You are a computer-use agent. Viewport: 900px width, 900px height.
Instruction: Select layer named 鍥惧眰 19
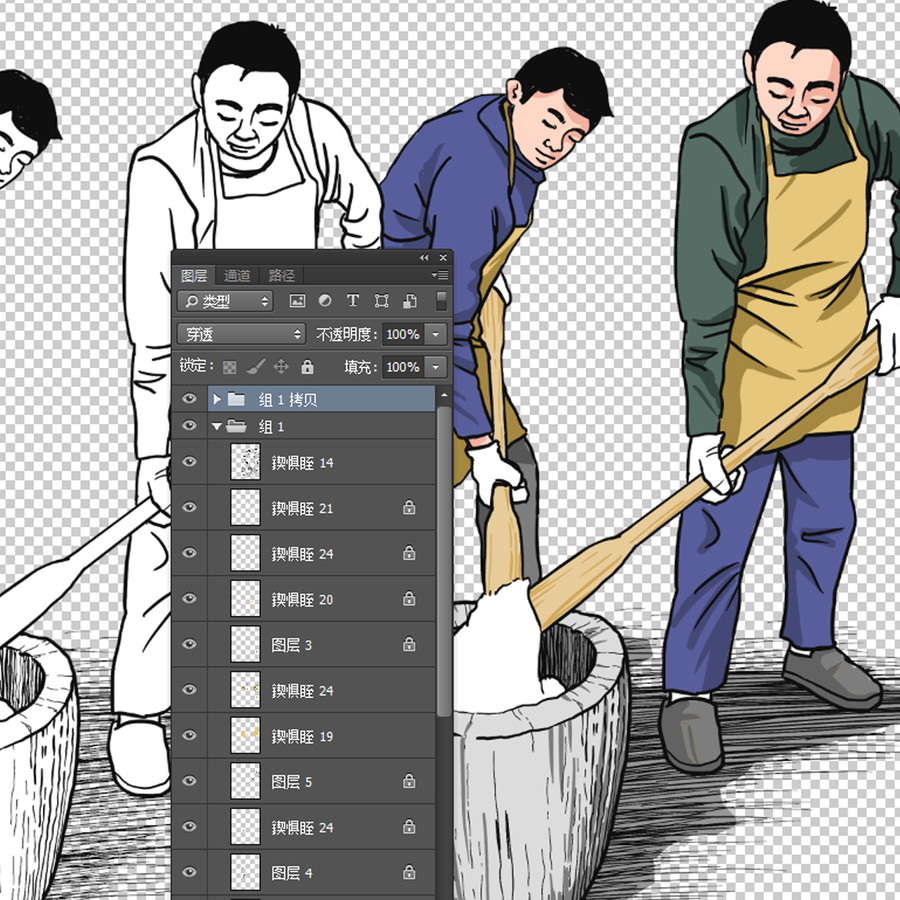(302, 736)
